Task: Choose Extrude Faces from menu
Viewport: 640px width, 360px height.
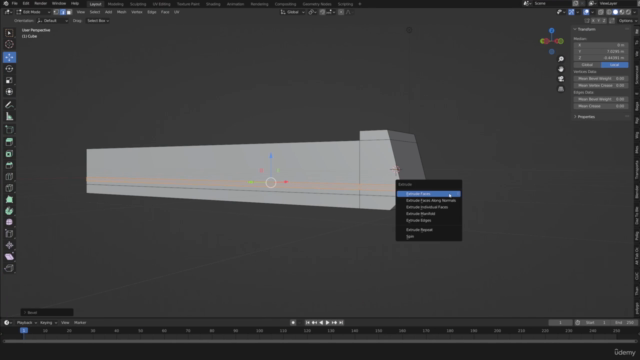Action: click(429, 194)
